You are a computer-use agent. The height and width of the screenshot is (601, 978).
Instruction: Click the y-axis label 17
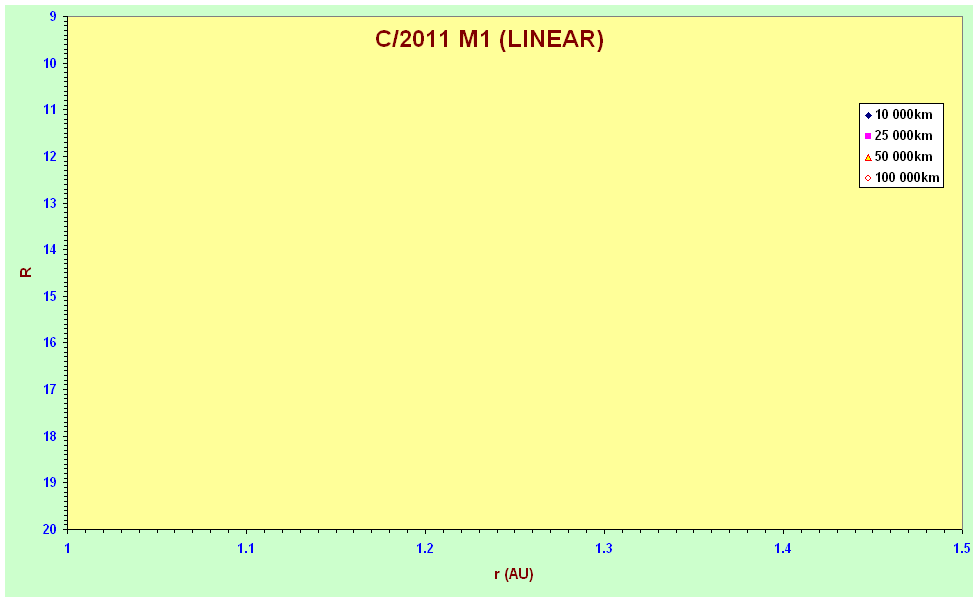pos(51,389)
